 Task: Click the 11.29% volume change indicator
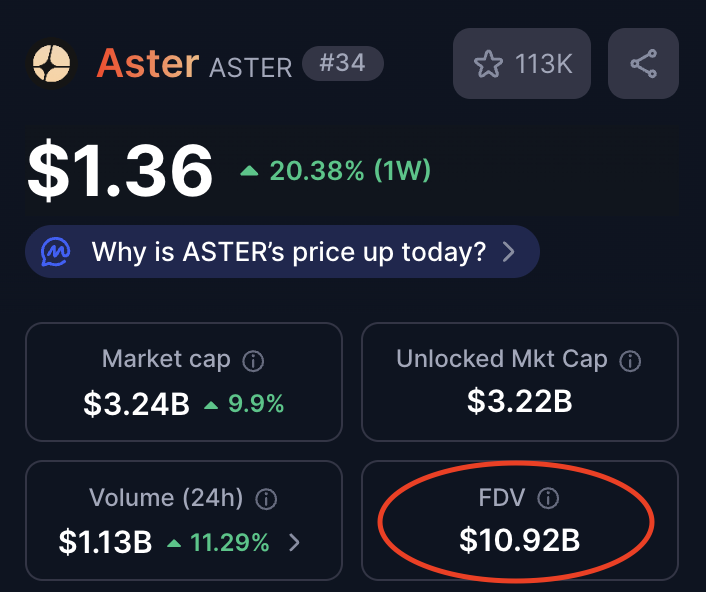(219, 543)
